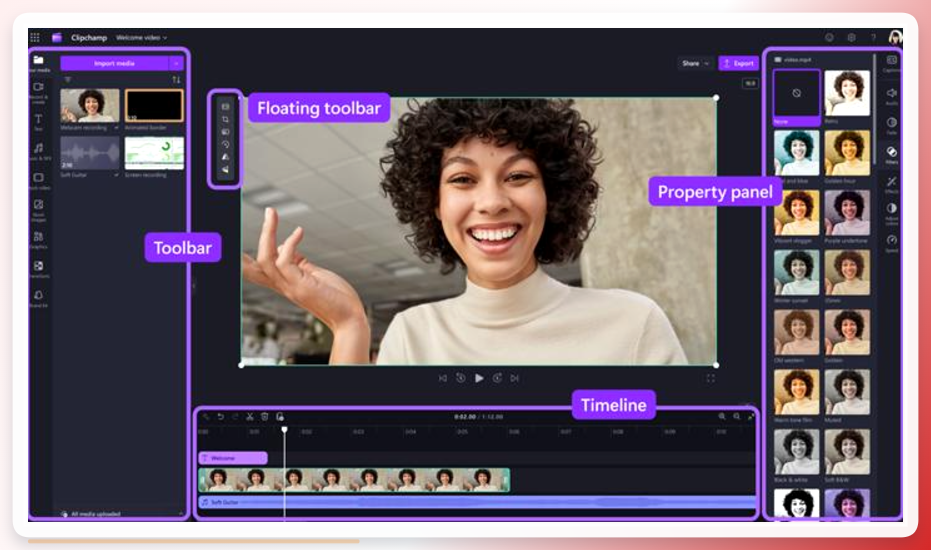The height and width of the screenshot is (550, 931).
Task: Rewind five seconds in preview
Action: (x=461, y=378)
